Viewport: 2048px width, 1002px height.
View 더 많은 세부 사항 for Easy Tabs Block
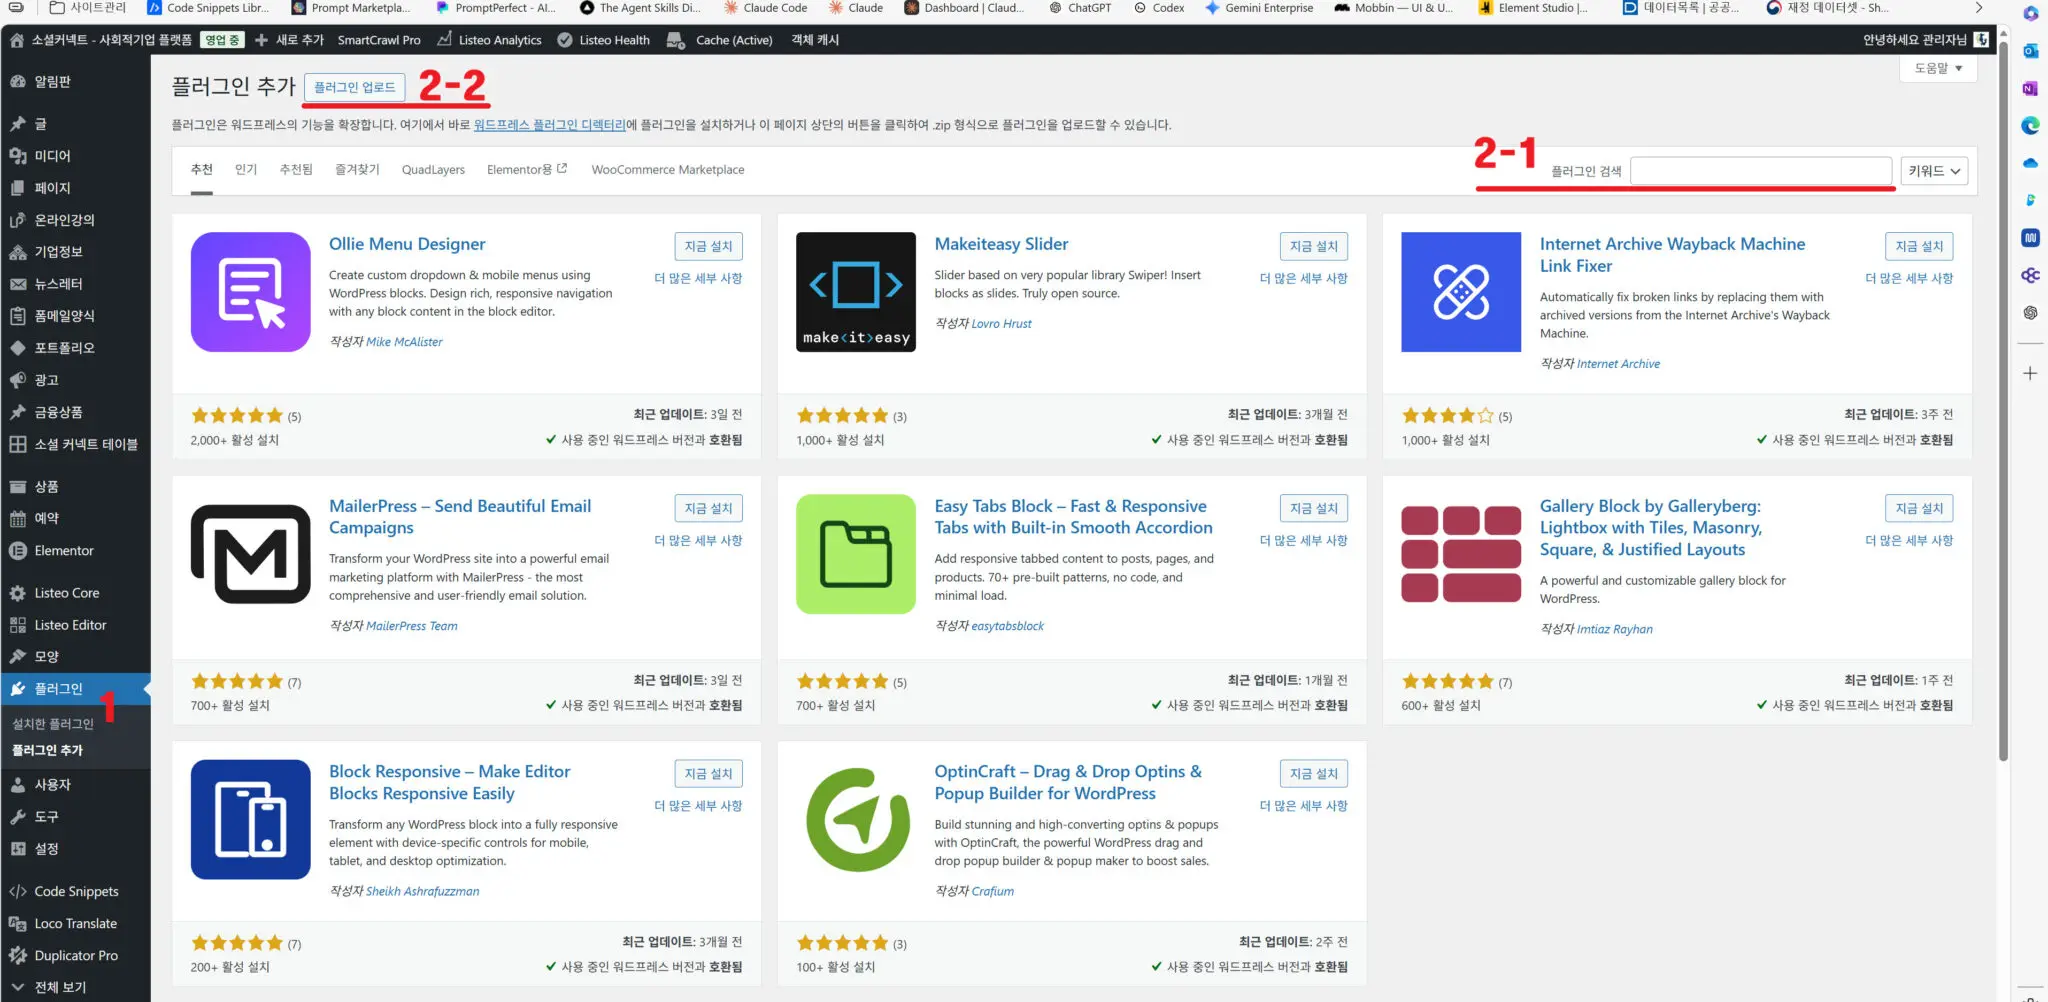[x=1303, y=540]
